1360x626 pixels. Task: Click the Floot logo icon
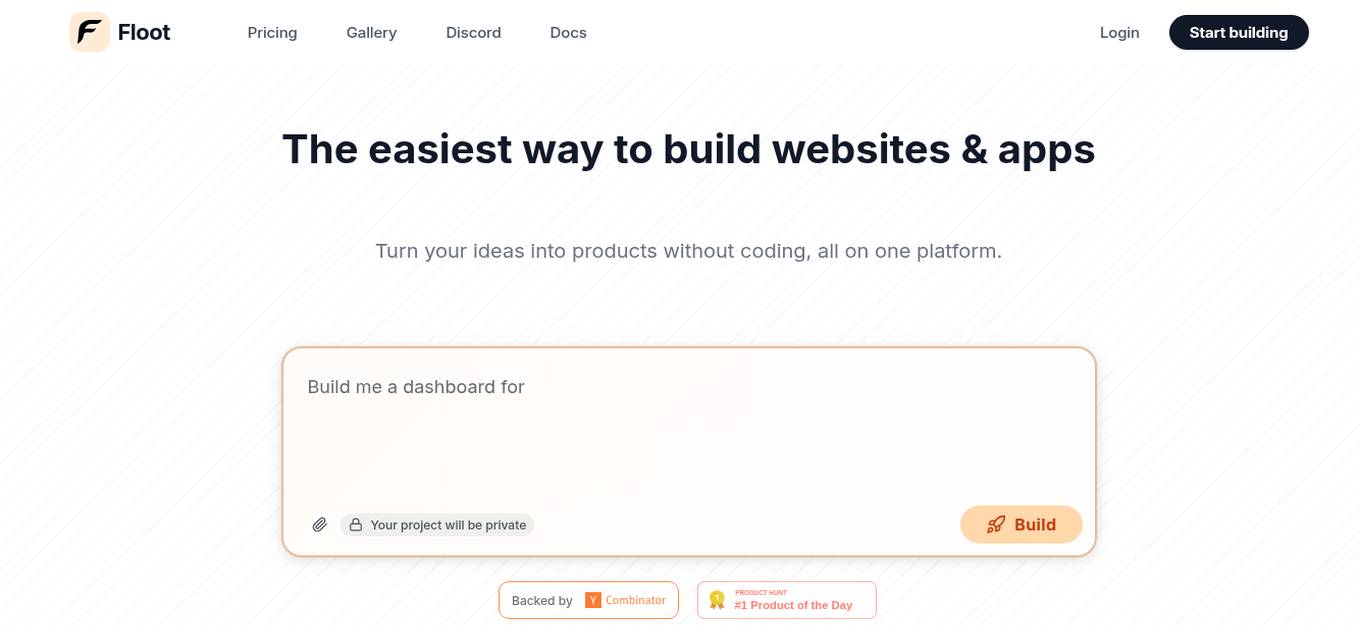coord(89,32)
